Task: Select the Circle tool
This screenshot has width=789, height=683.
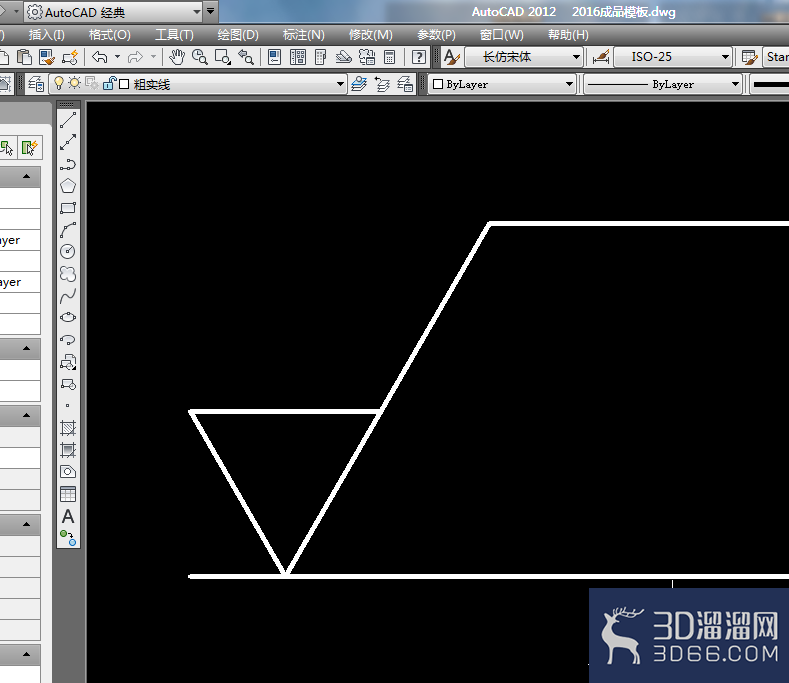Action: (68, 251)
